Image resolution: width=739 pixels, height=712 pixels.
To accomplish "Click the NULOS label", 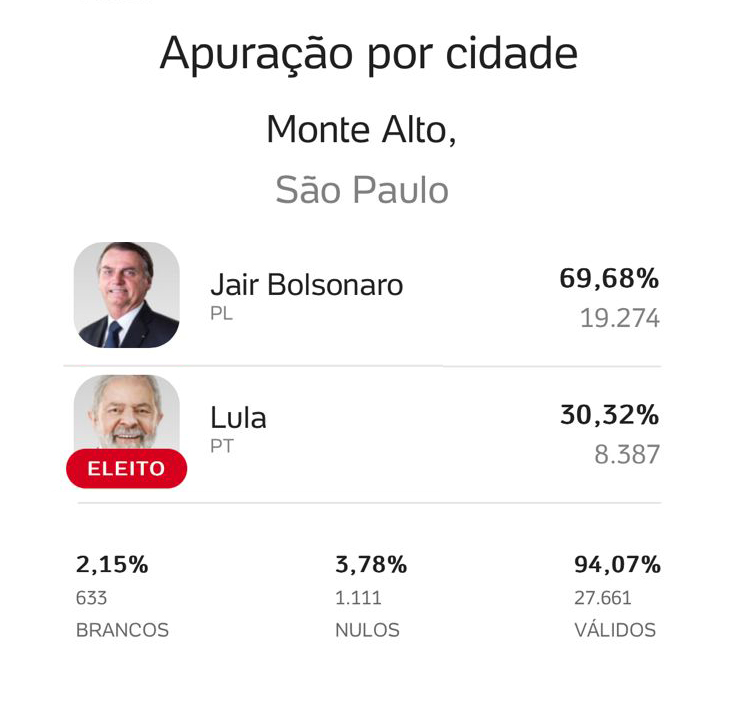I will point(367,631).
